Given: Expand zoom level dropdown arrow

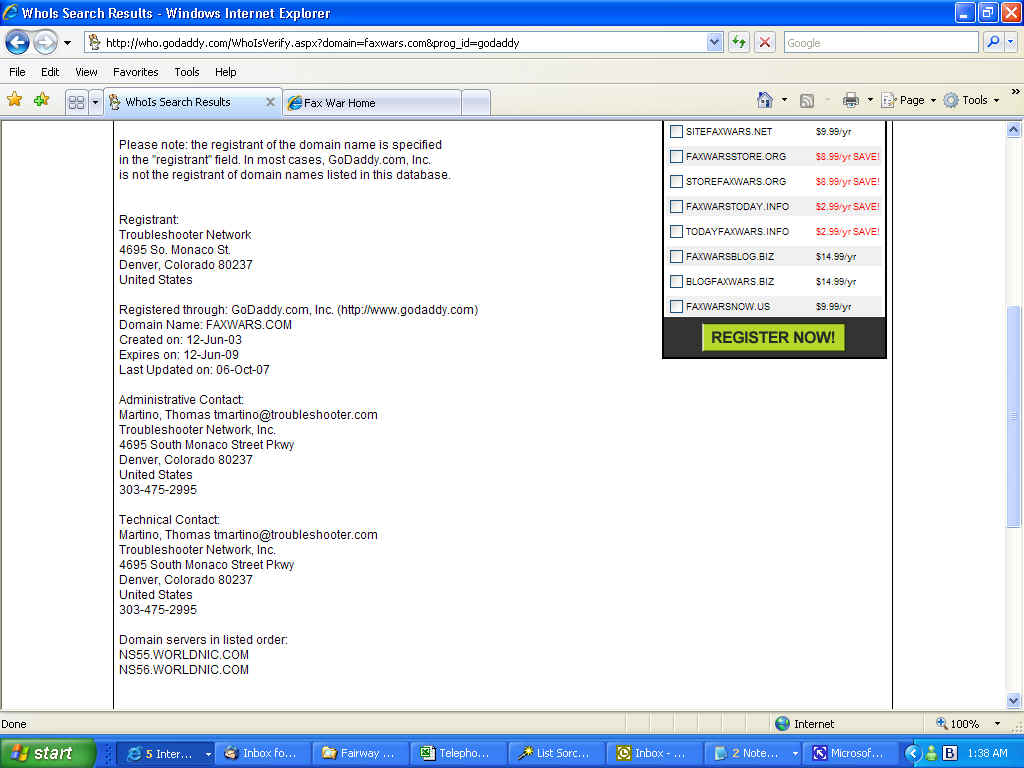Looking at the screenshot, I should point(997,724).
